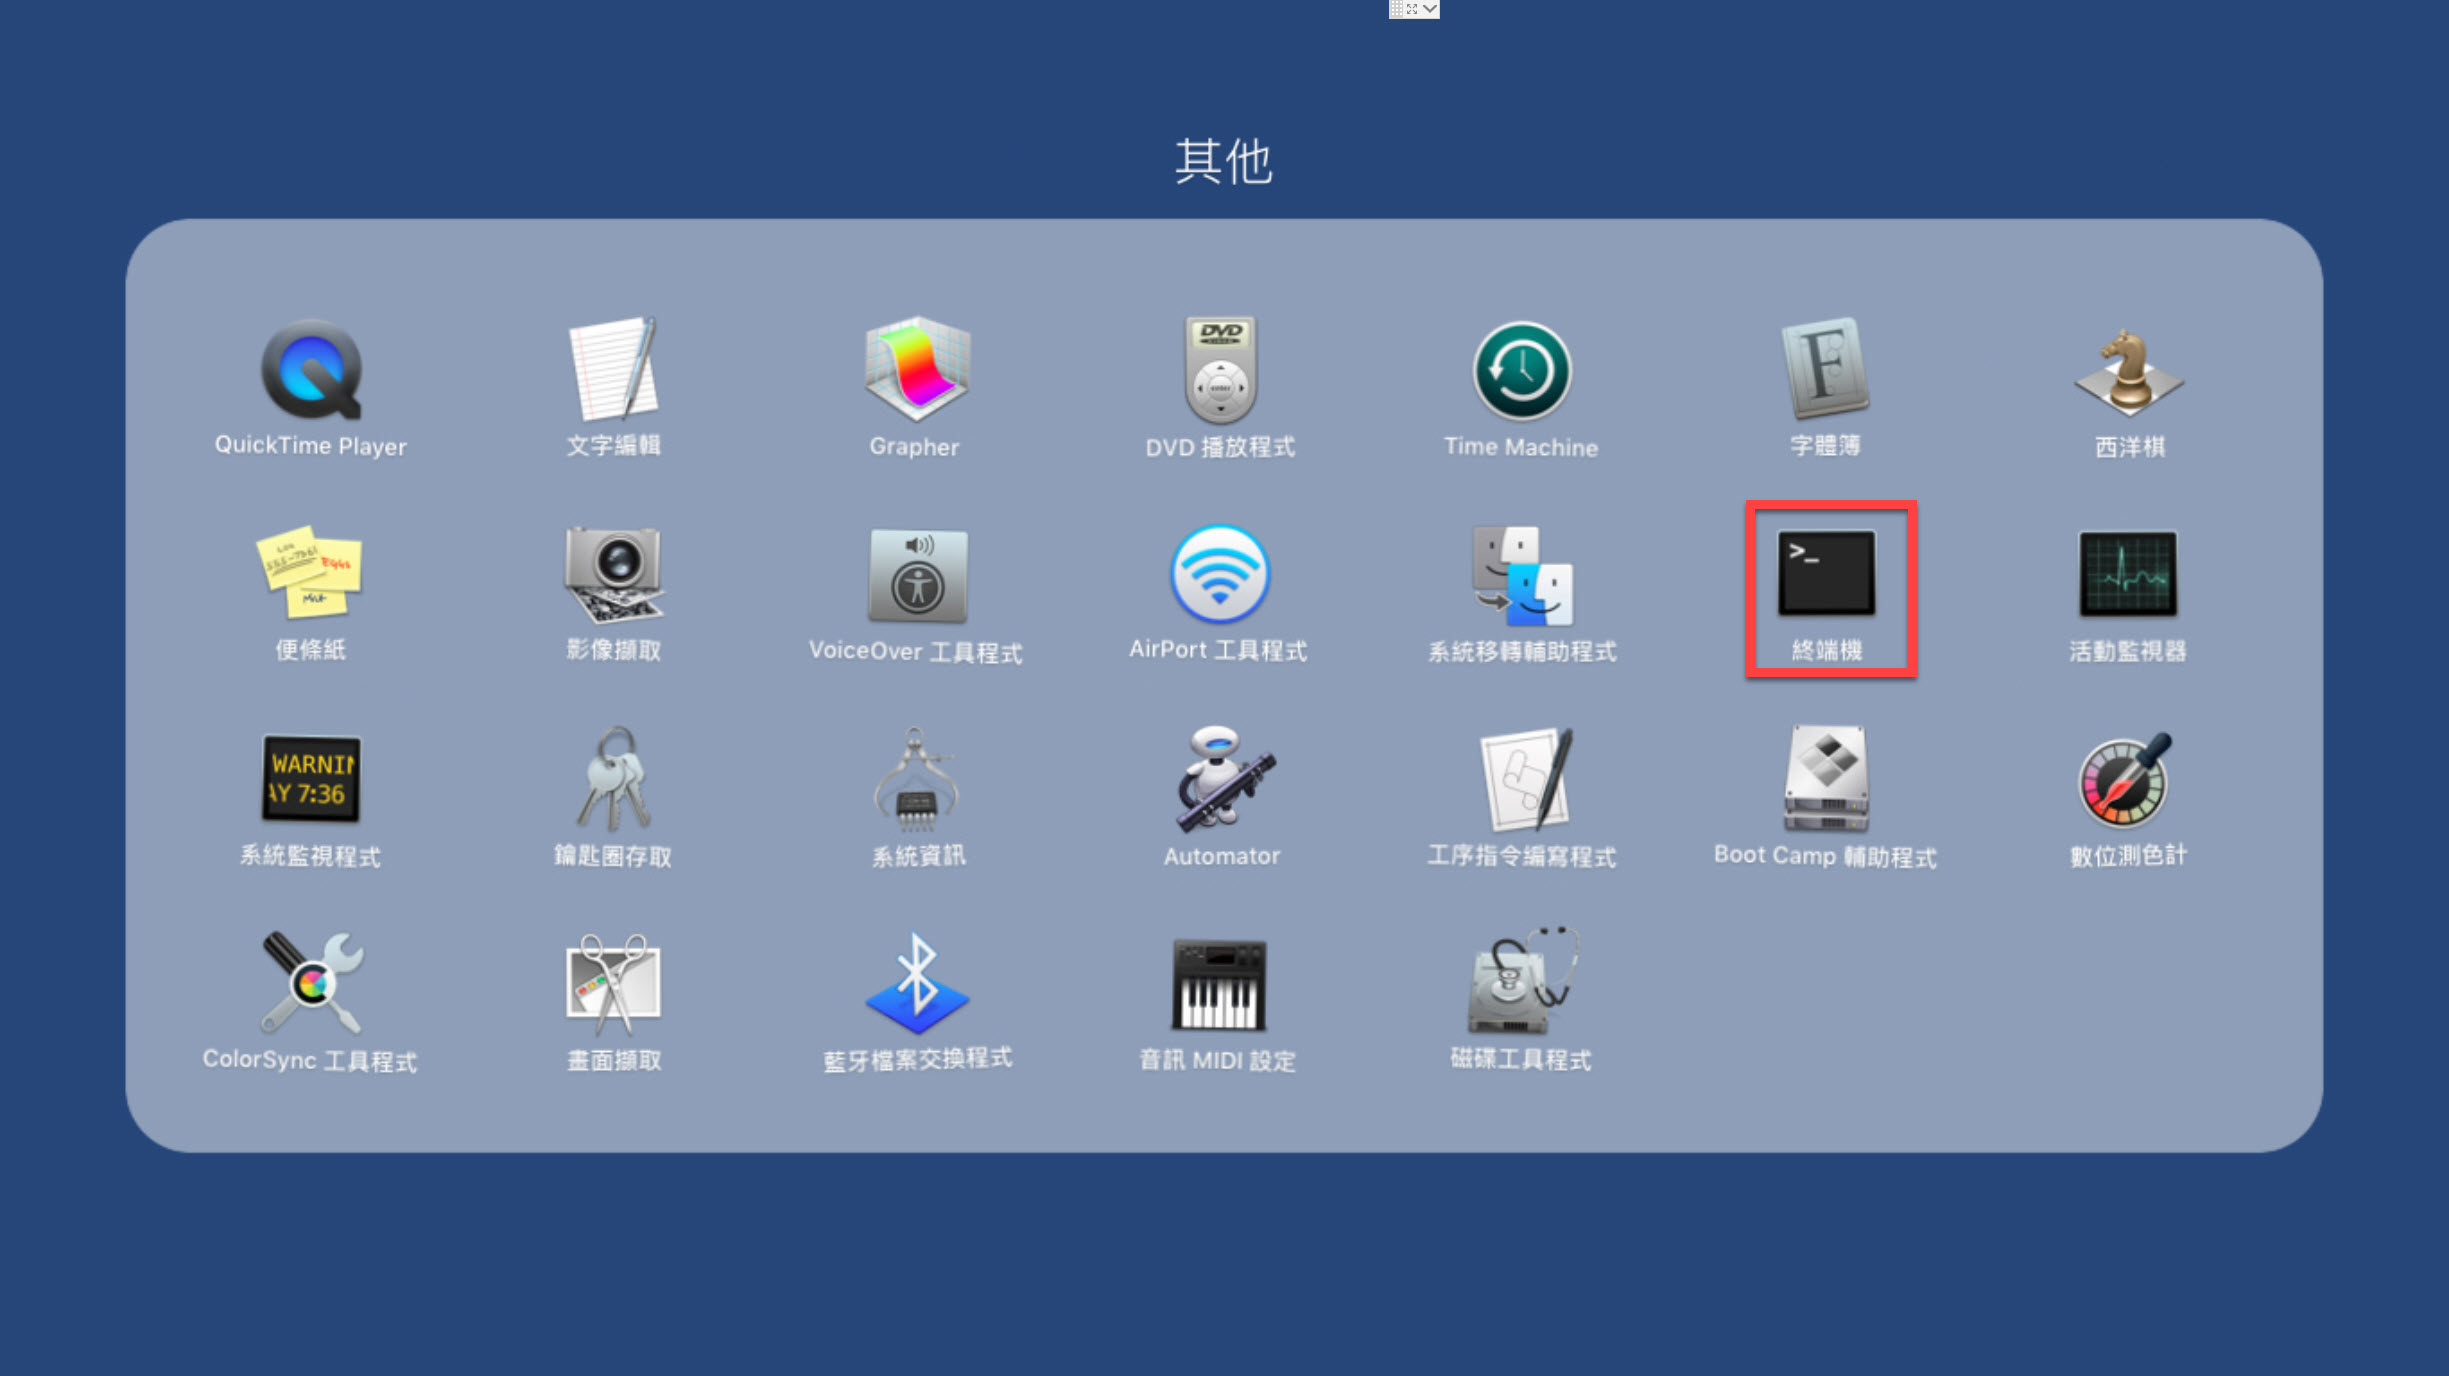This screenshot has width=2449, height=1376.
Task: Open 藍牙檔案交換程式 Bluetooth exchange
Action: pyautogui.click(x=916, y=985)
